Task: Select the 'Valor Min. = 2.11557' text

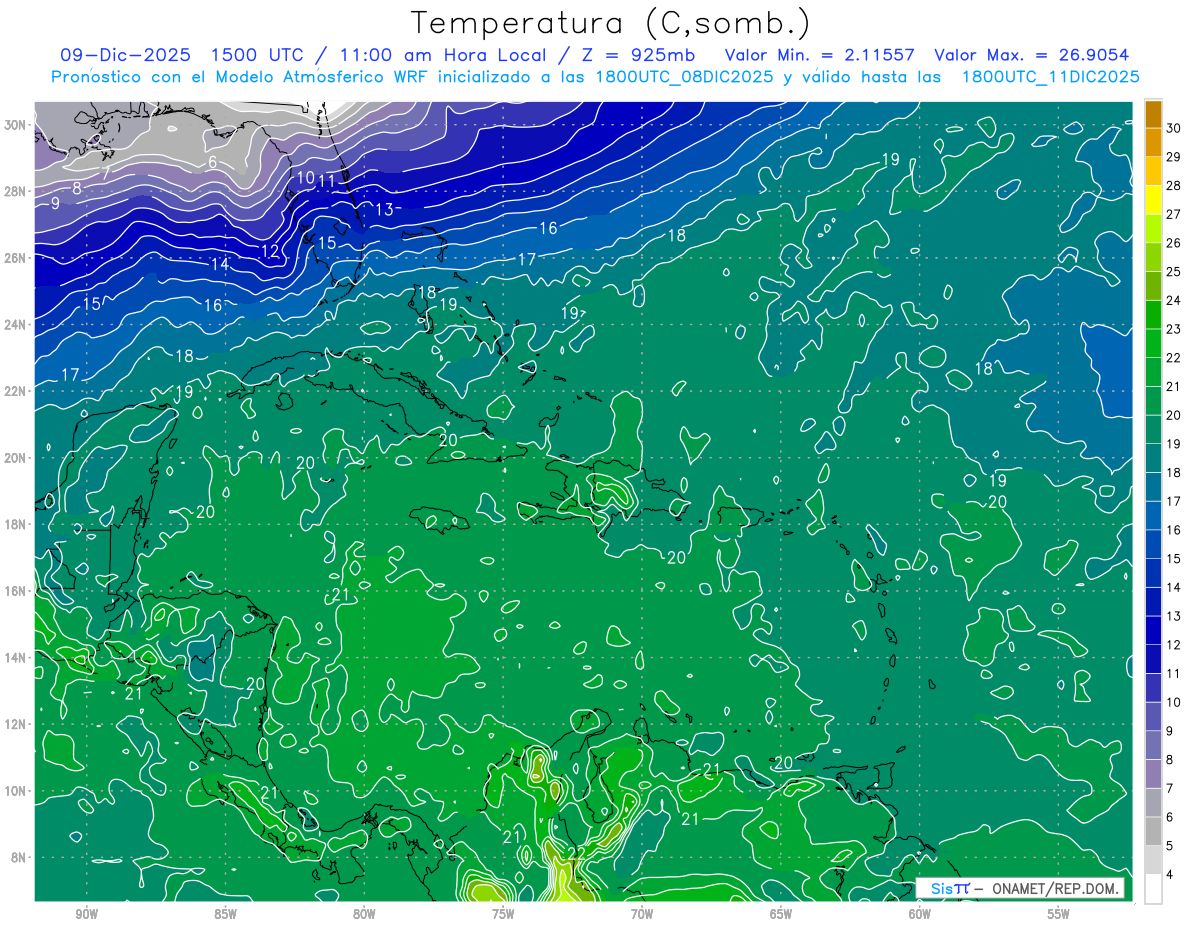Action: tap(819, 55)
